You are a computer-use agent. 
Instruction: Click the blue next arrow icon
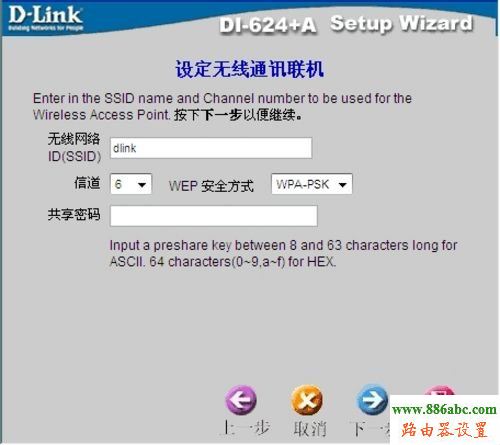click(372, 400)
